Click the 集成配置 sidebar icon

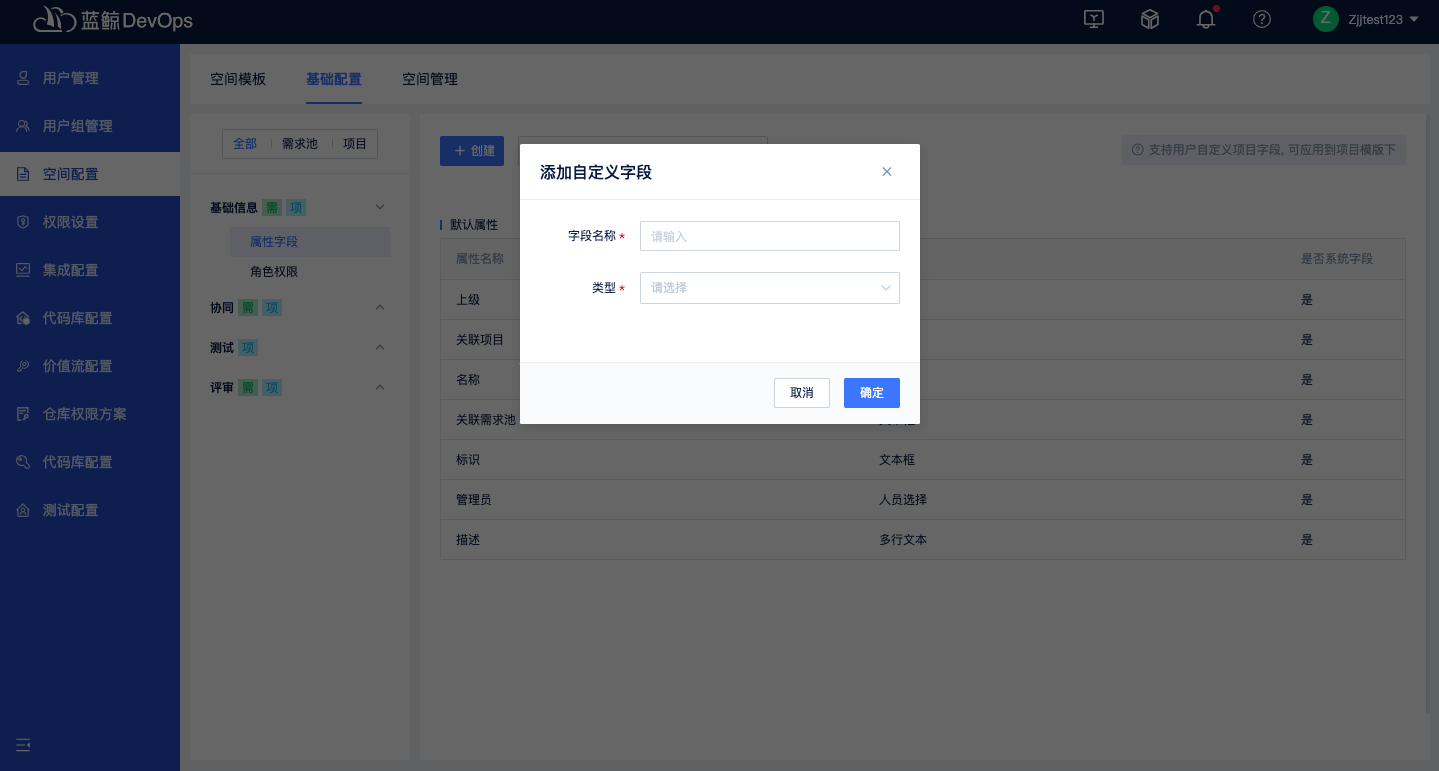[x=23, y=270]
